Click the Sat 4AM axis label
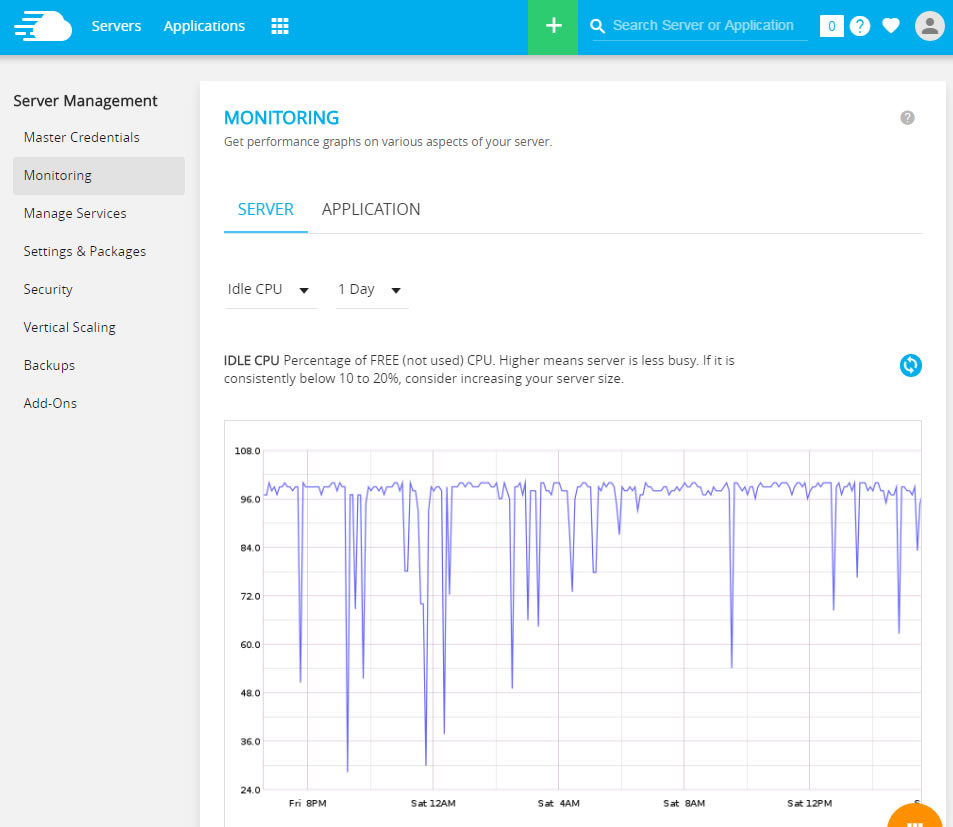Image resolution: width=953 pixels, height=827 pixels. [559, 803]
